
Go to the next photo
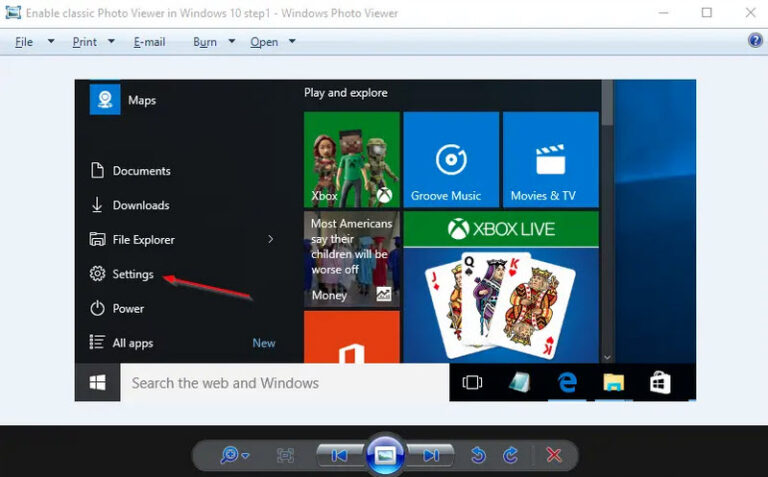430,455
